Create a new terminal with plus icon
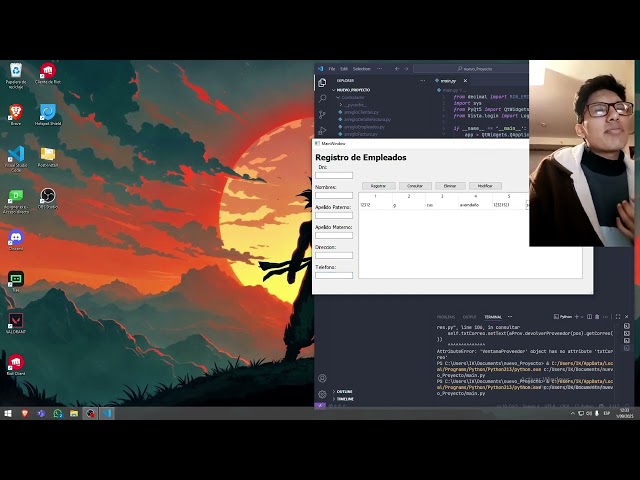 pyautogui.click(x=577, y=317)
